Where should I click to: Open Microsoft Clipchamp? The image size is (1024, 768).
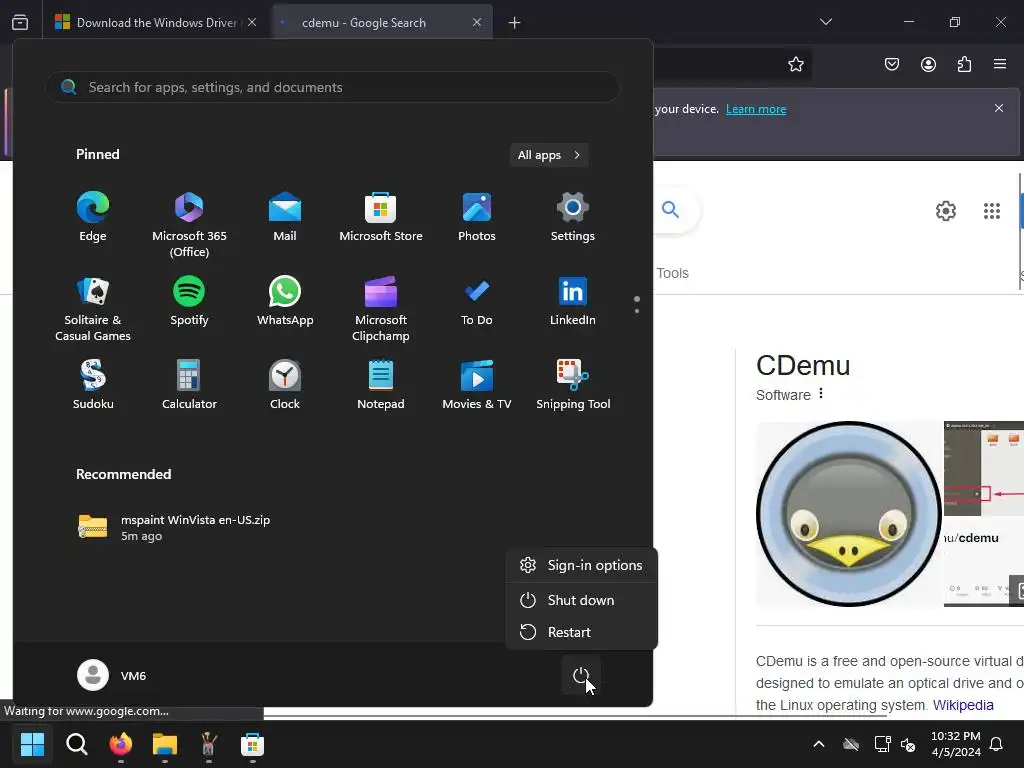pos(381,308)
